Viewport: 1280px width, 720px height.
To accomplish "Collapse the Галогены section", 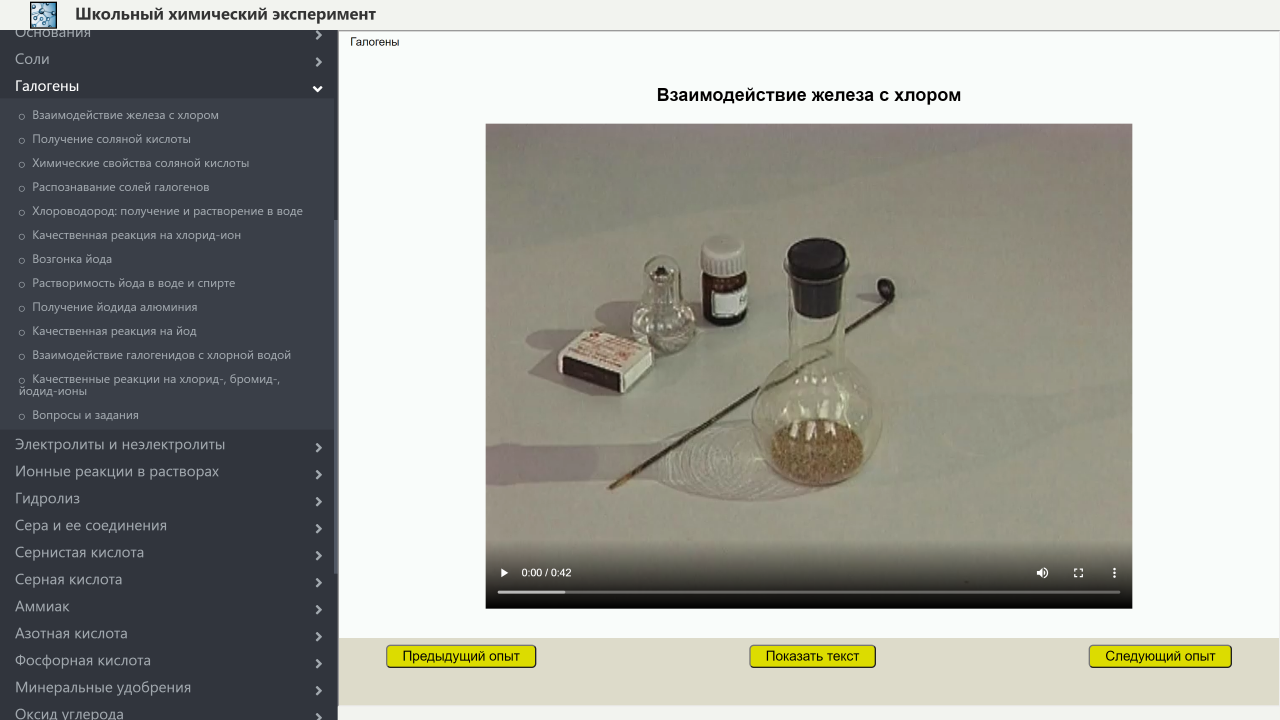I will tap(317, 88).
